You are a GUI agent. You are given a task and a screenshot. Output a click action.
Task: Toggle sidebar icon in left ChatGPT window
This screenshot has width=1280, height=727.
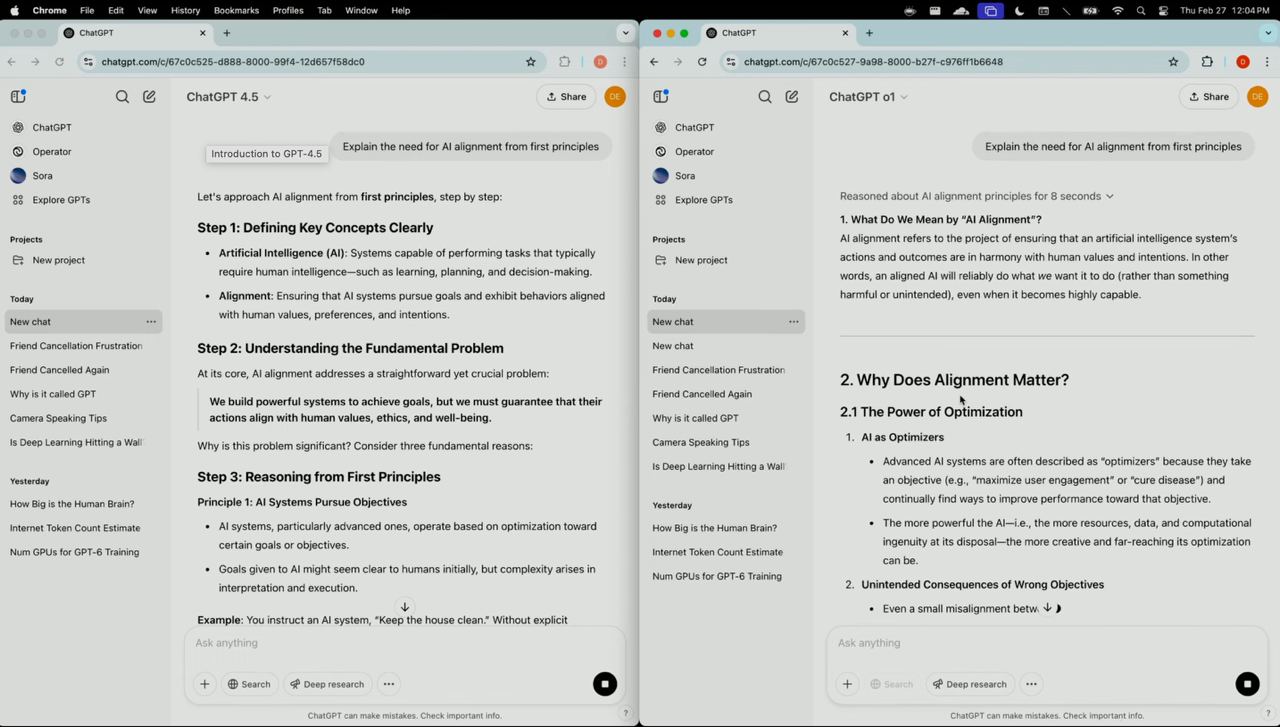coord(18,97)
